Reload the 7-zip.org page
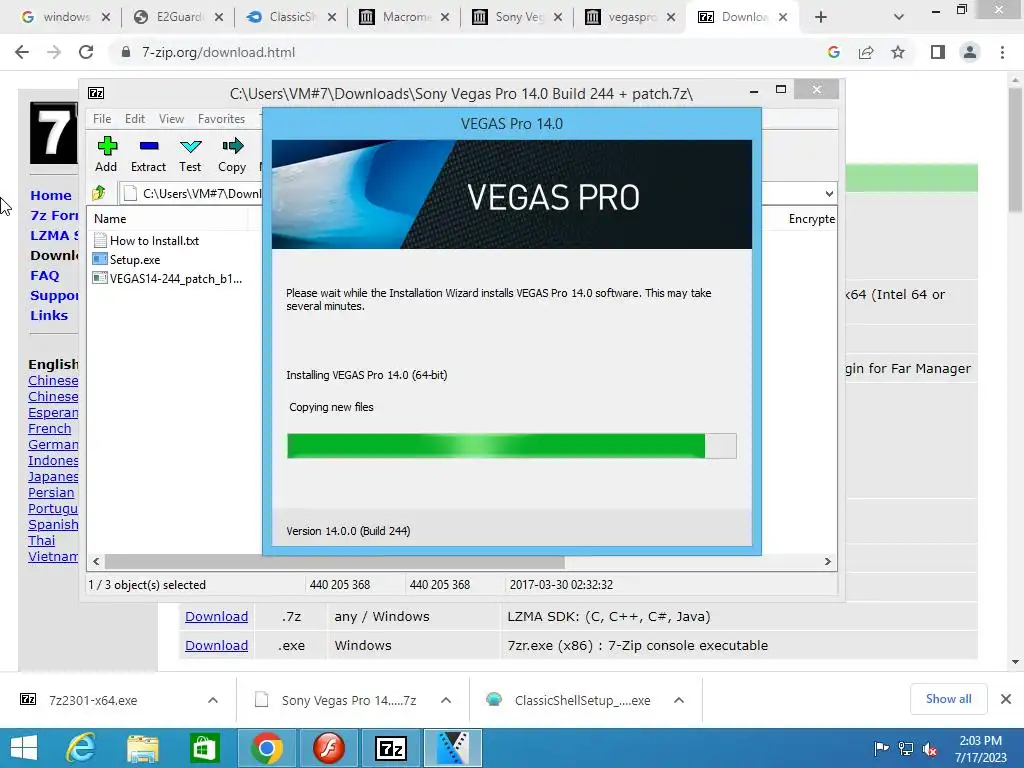The image size is (1024, 768). [86, 52]
